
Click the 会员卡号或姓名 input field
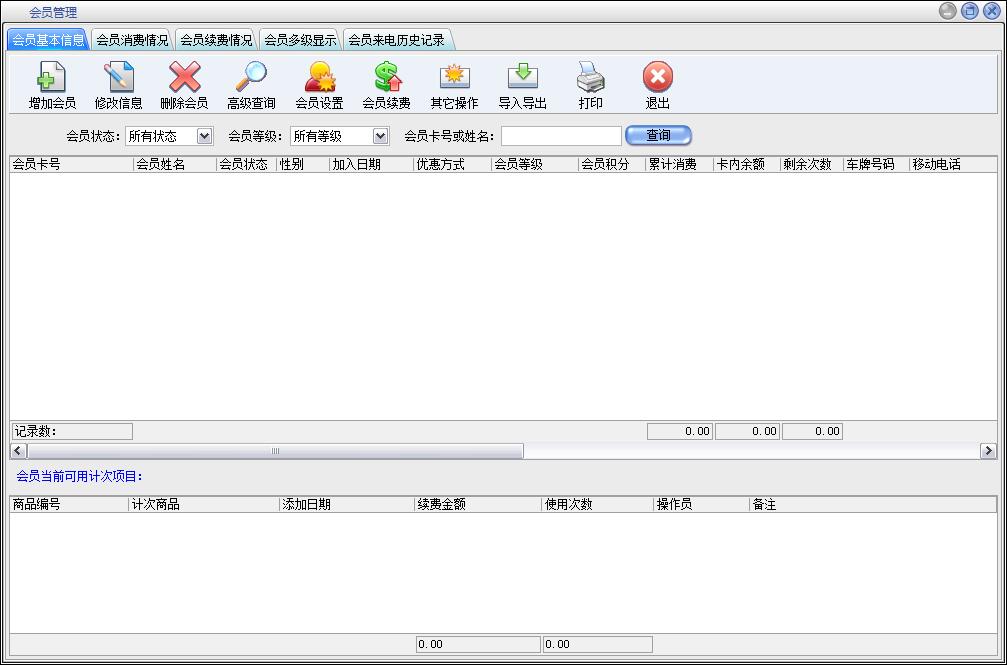pos(561,136)
